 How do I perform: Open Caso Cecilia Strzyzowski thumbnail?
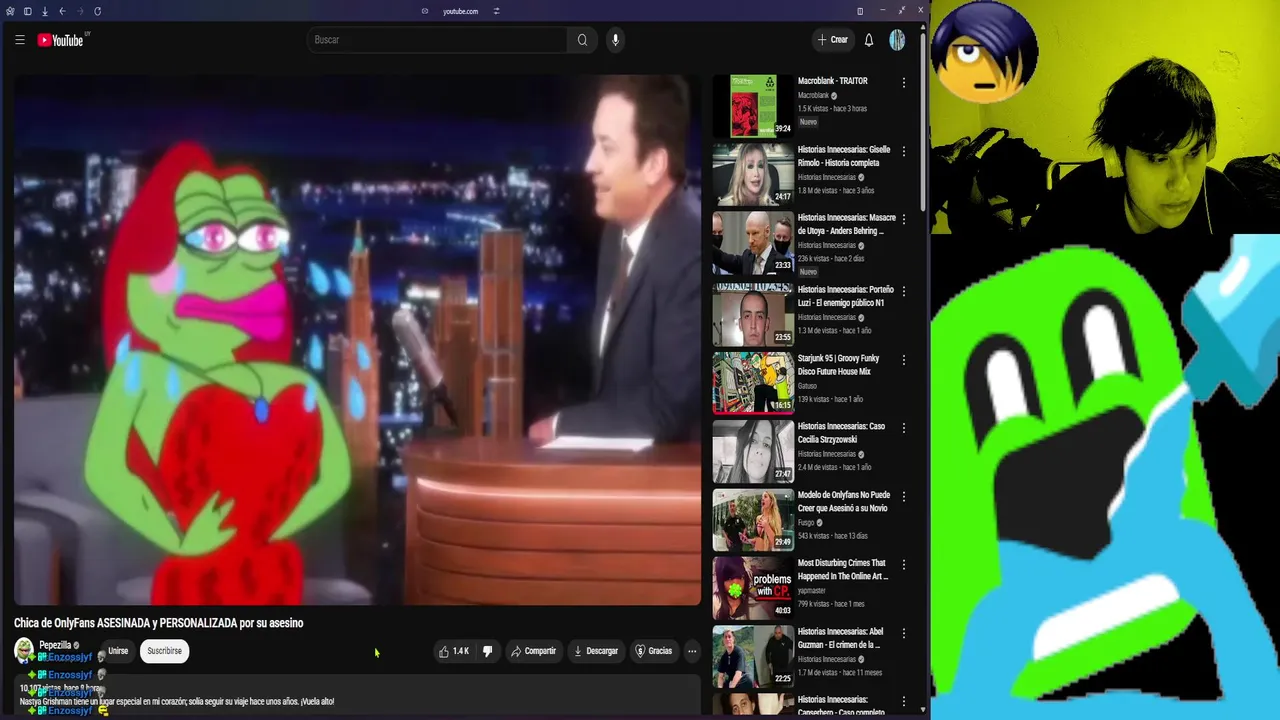click(753, 451)
